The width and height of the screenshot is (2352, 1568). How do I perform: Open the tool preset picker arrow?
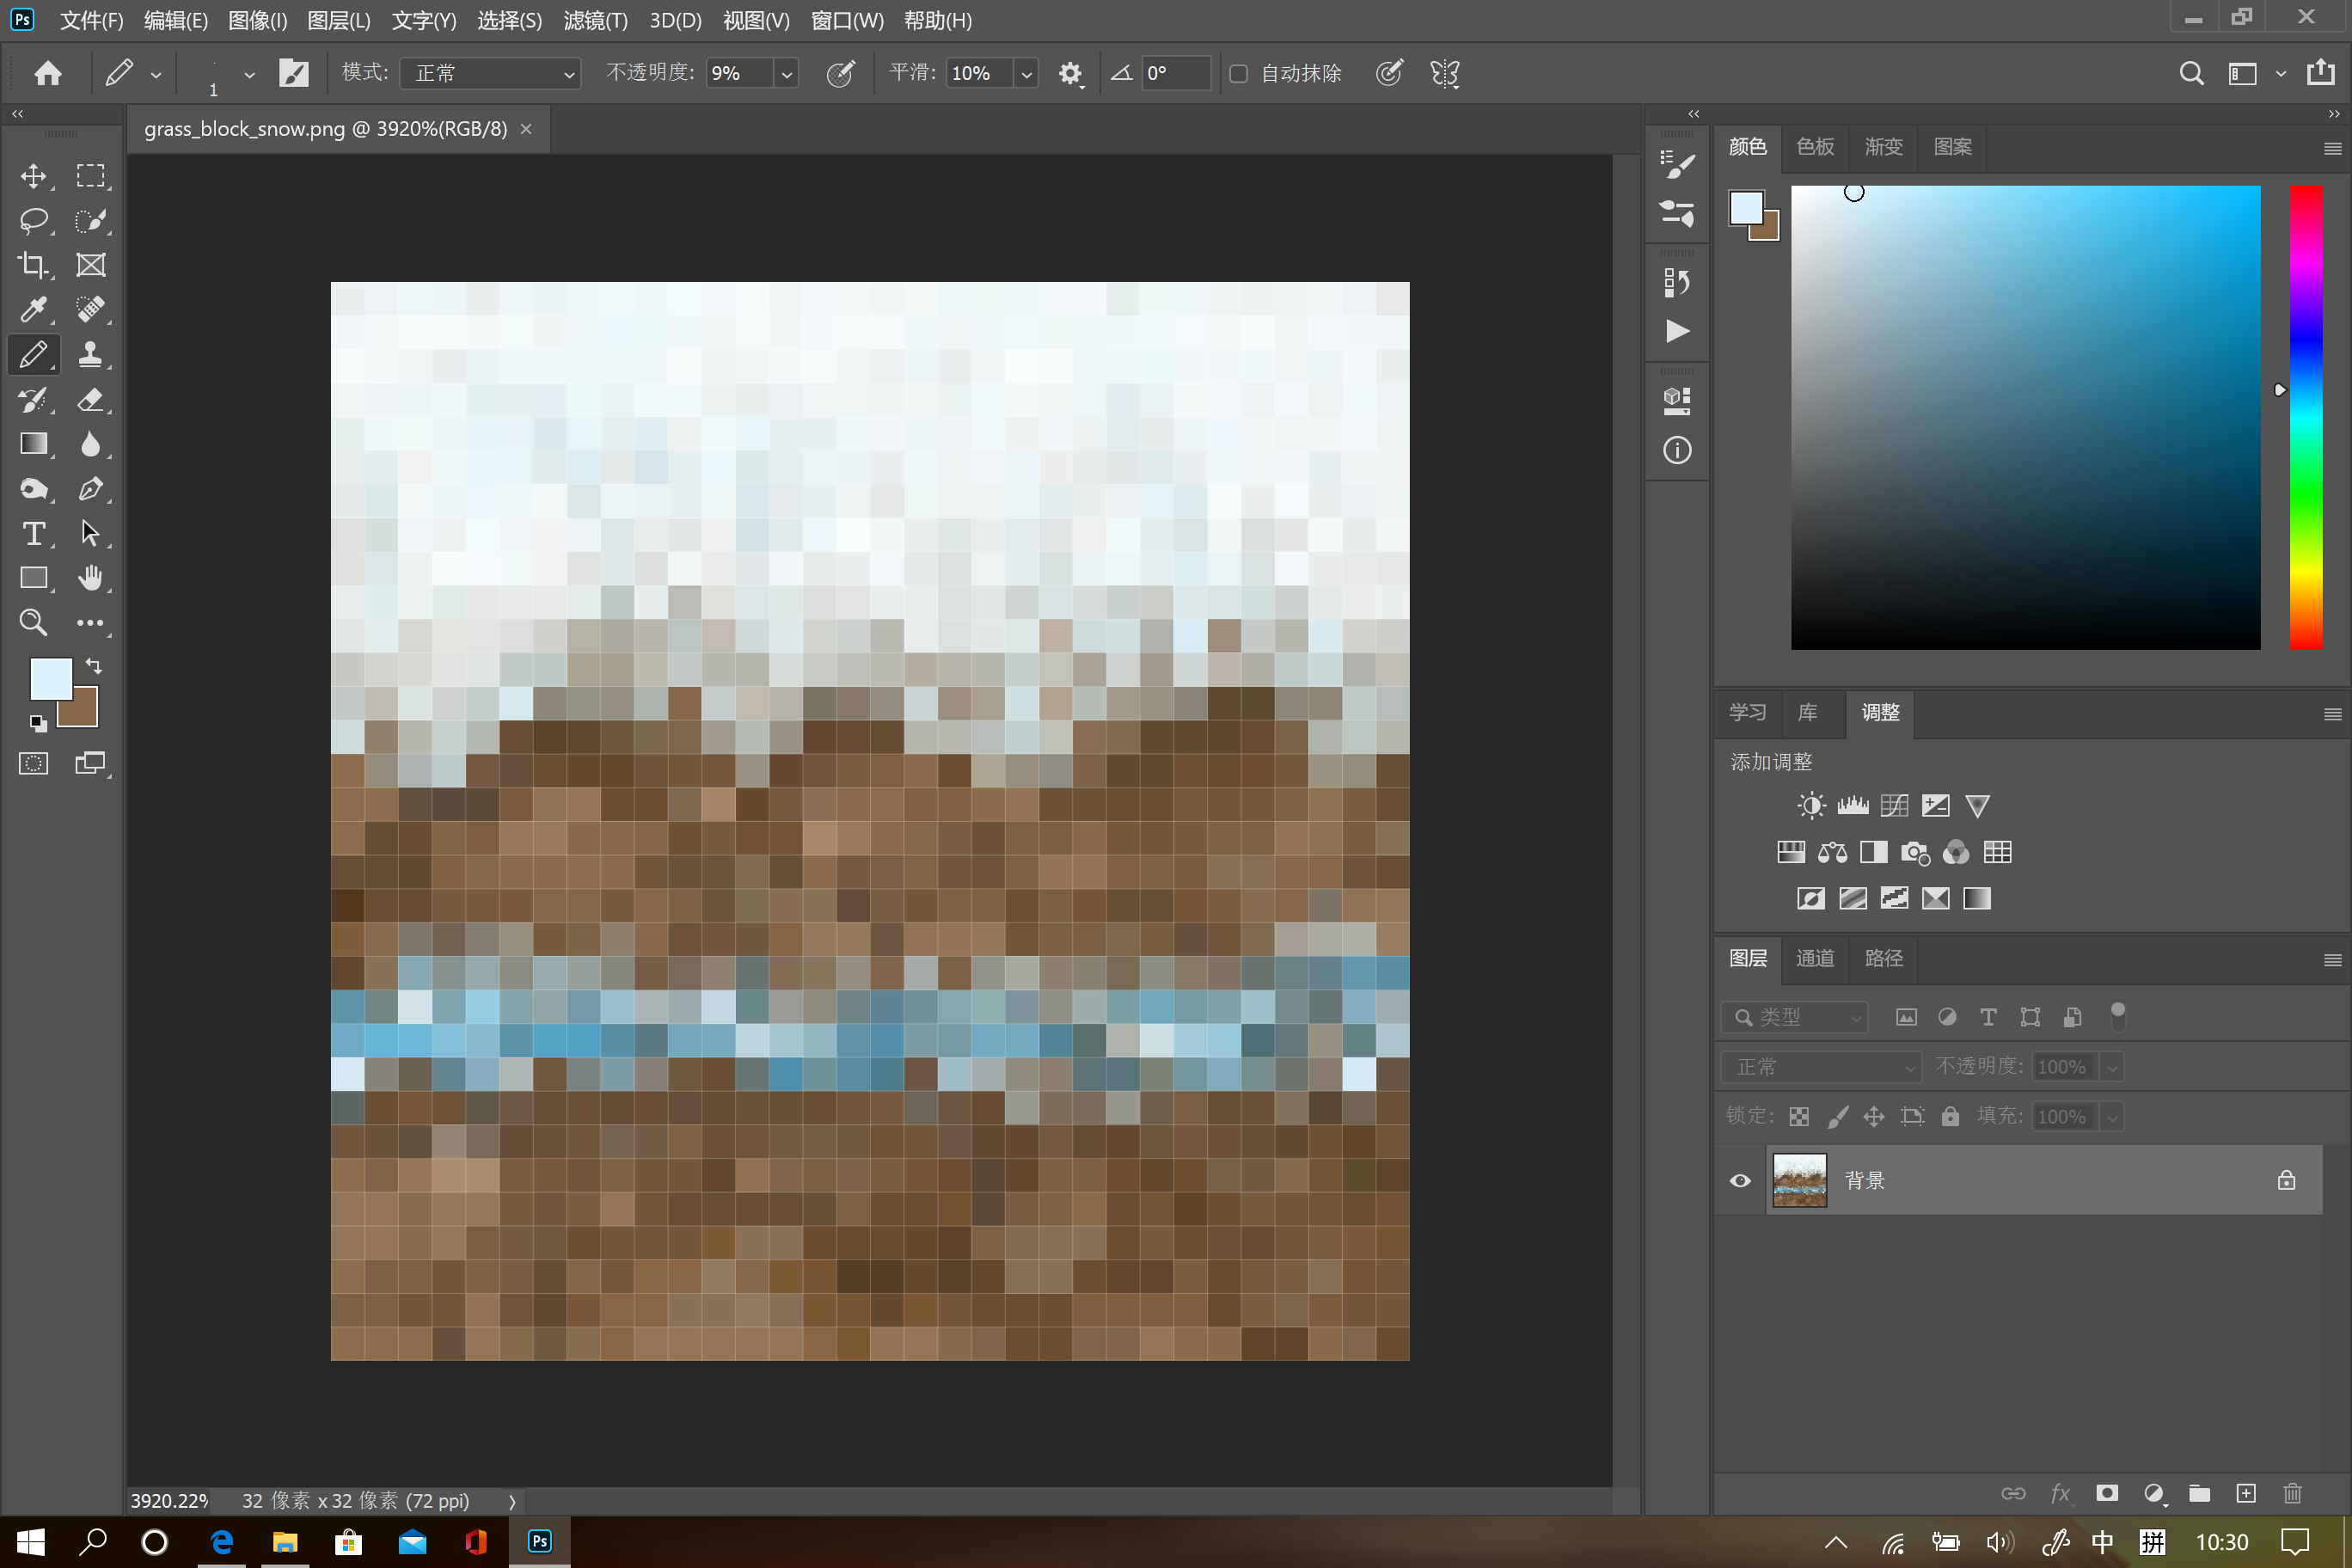click(156, 74)
